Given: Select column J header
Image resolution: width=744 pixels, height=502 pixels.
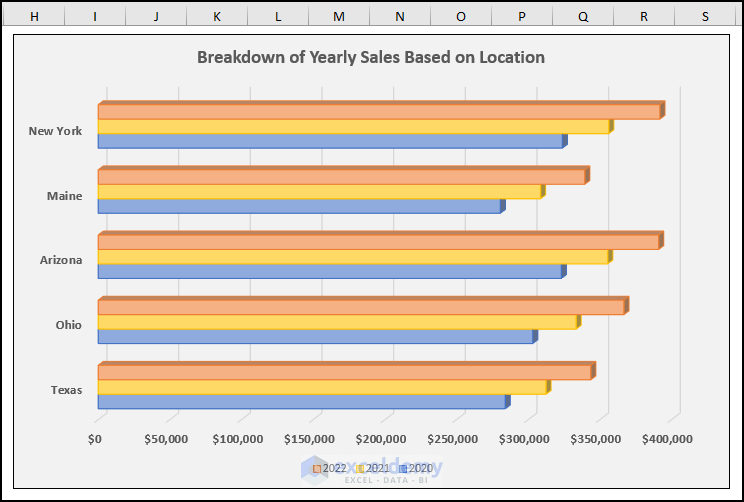Looking at the screenshot, I should [x=156, y=16].
